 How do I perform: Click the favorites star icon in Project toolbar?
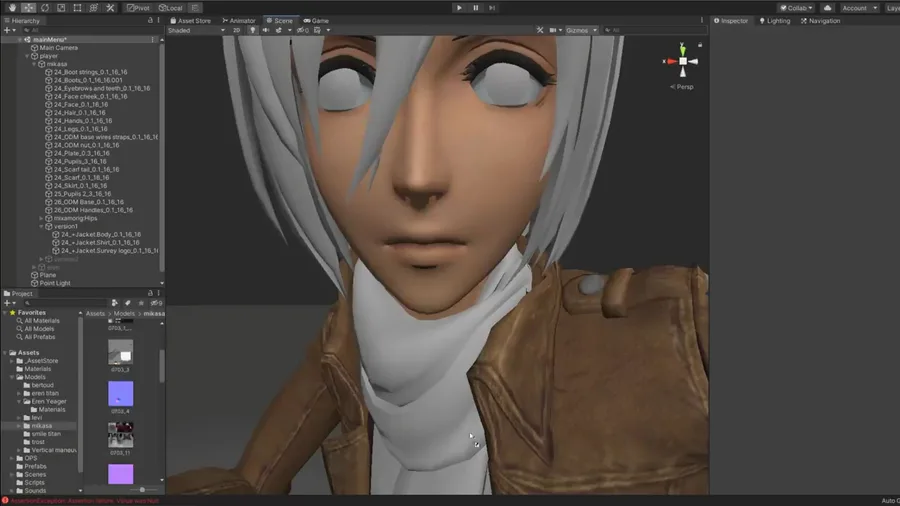click(141, 303)
